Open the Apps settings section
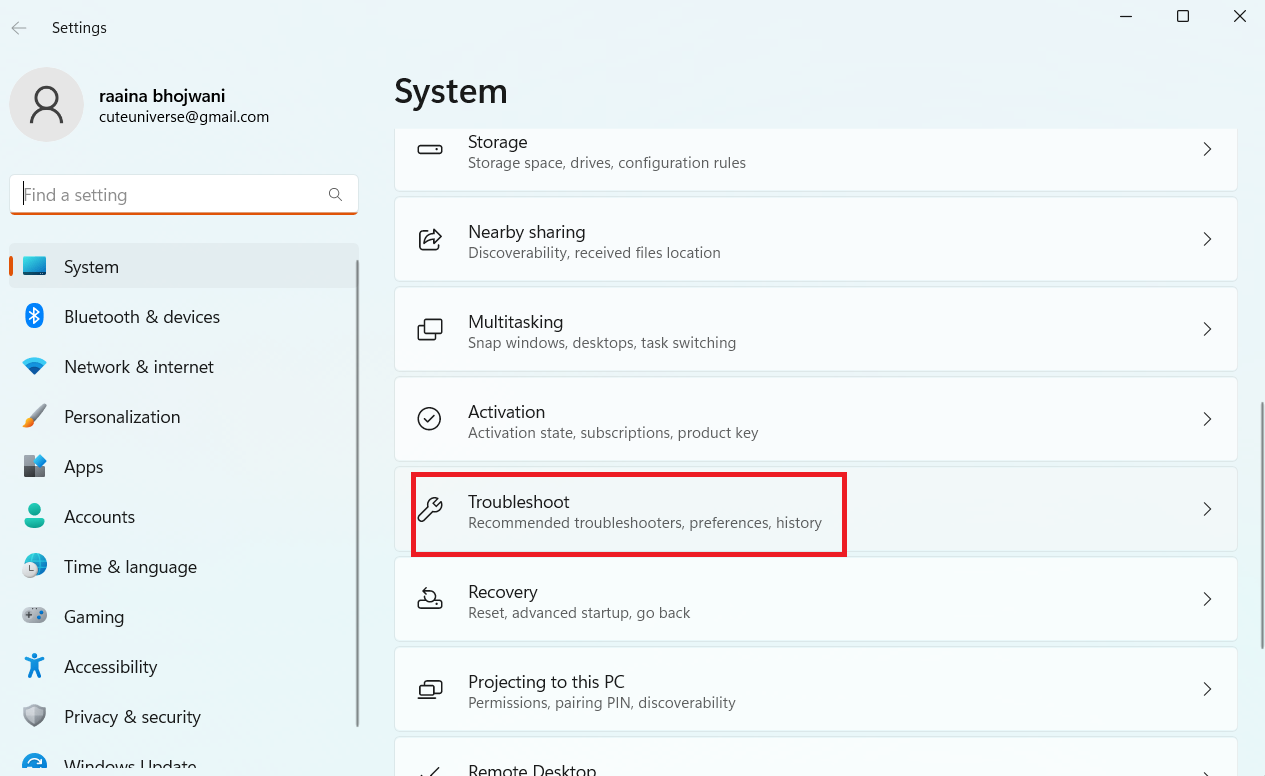This screenshot has width=1265, height=776. pyautogui.click(x=84, y=467)
